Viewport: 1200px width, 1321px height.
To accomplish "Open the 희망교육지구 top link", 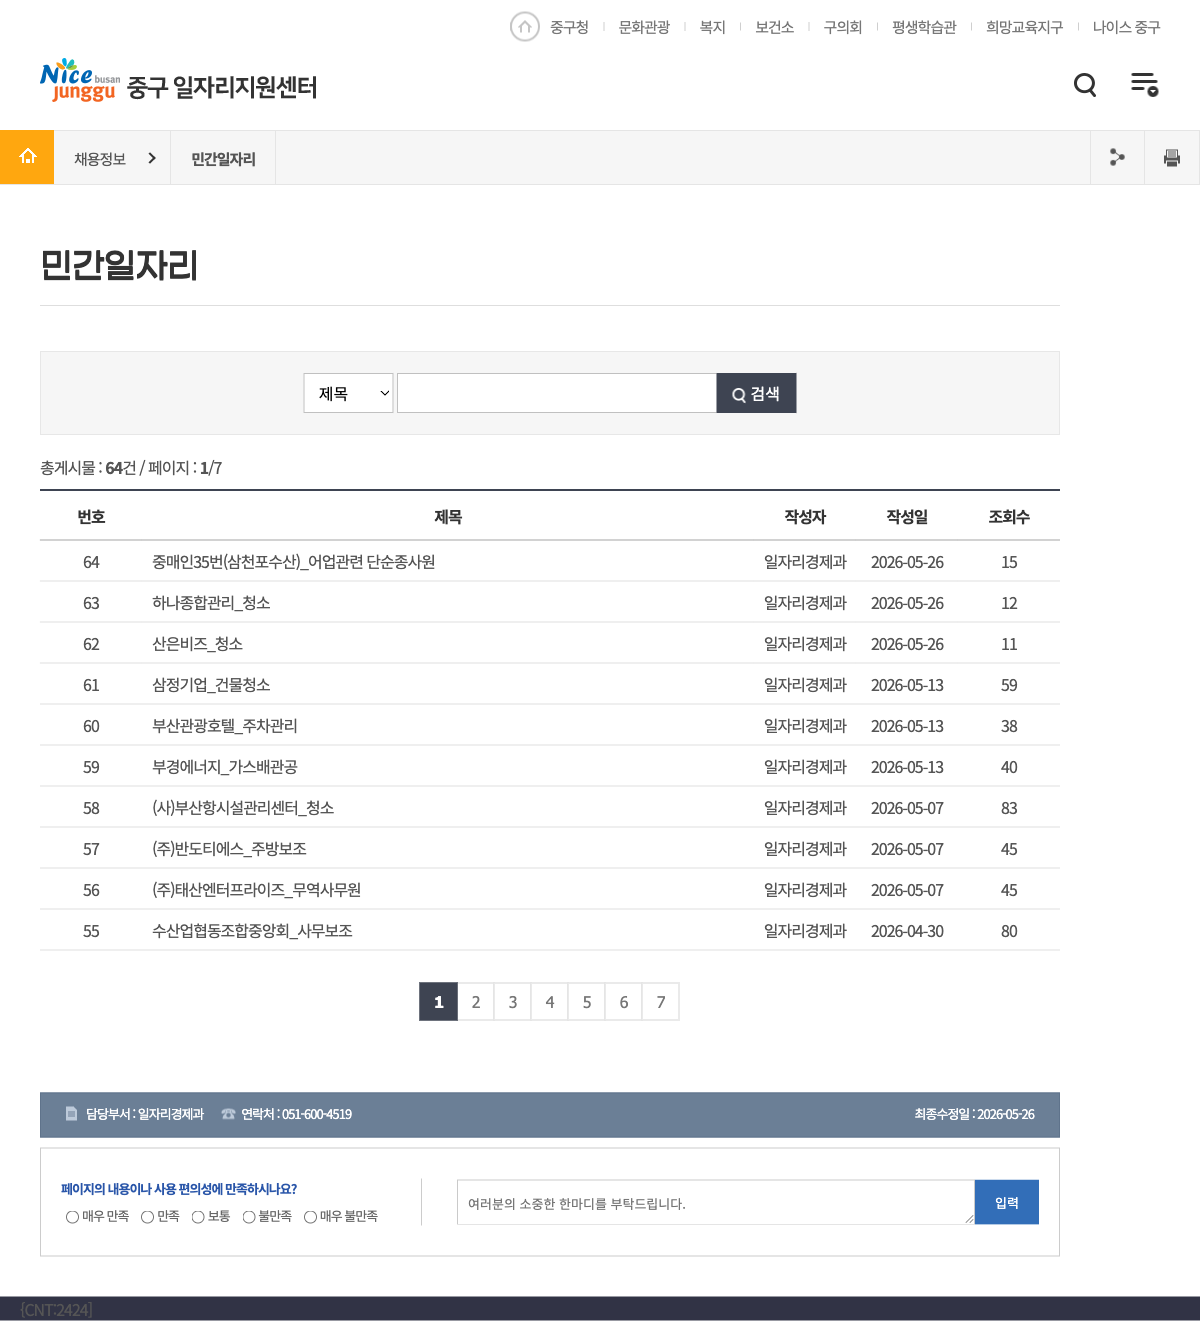I will point(1024,27).
